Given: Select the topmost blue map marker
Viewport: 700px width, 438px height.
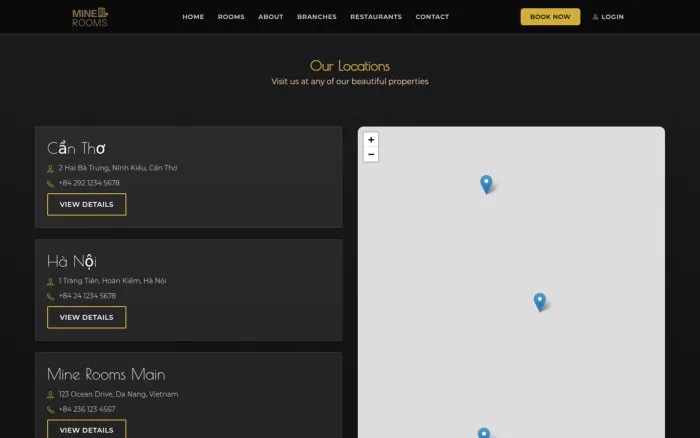Looking at the screenshot, I should [x=486, y=184].
